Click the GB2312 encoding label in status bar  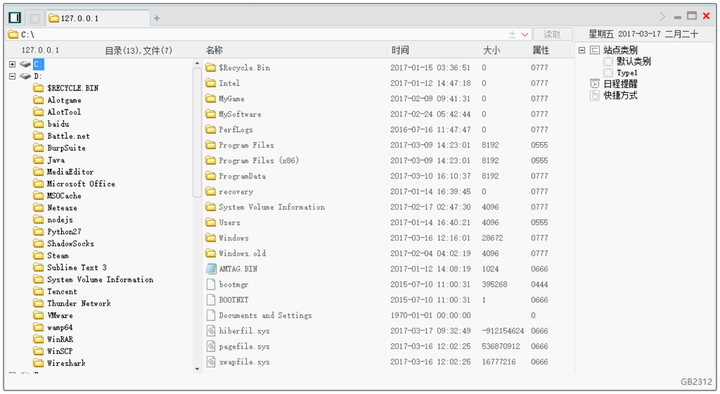[696, 382]
